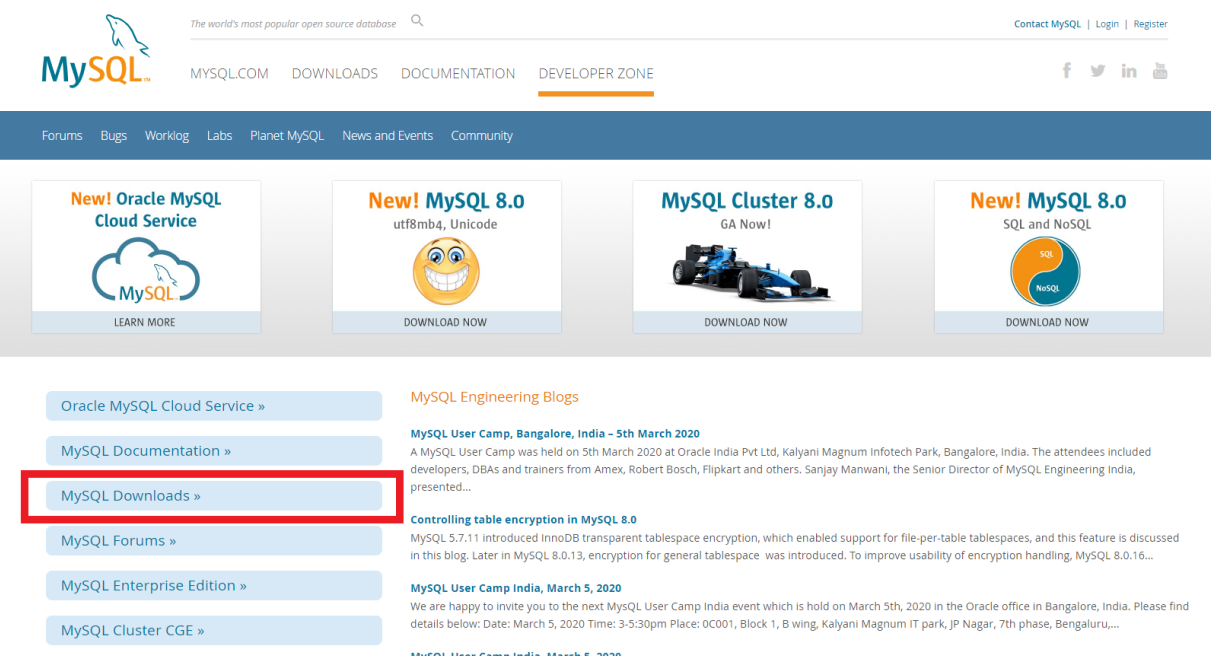Click the Register link
The width and height of the screenshot is (1211, 656).
click(x=1150, y=24)
